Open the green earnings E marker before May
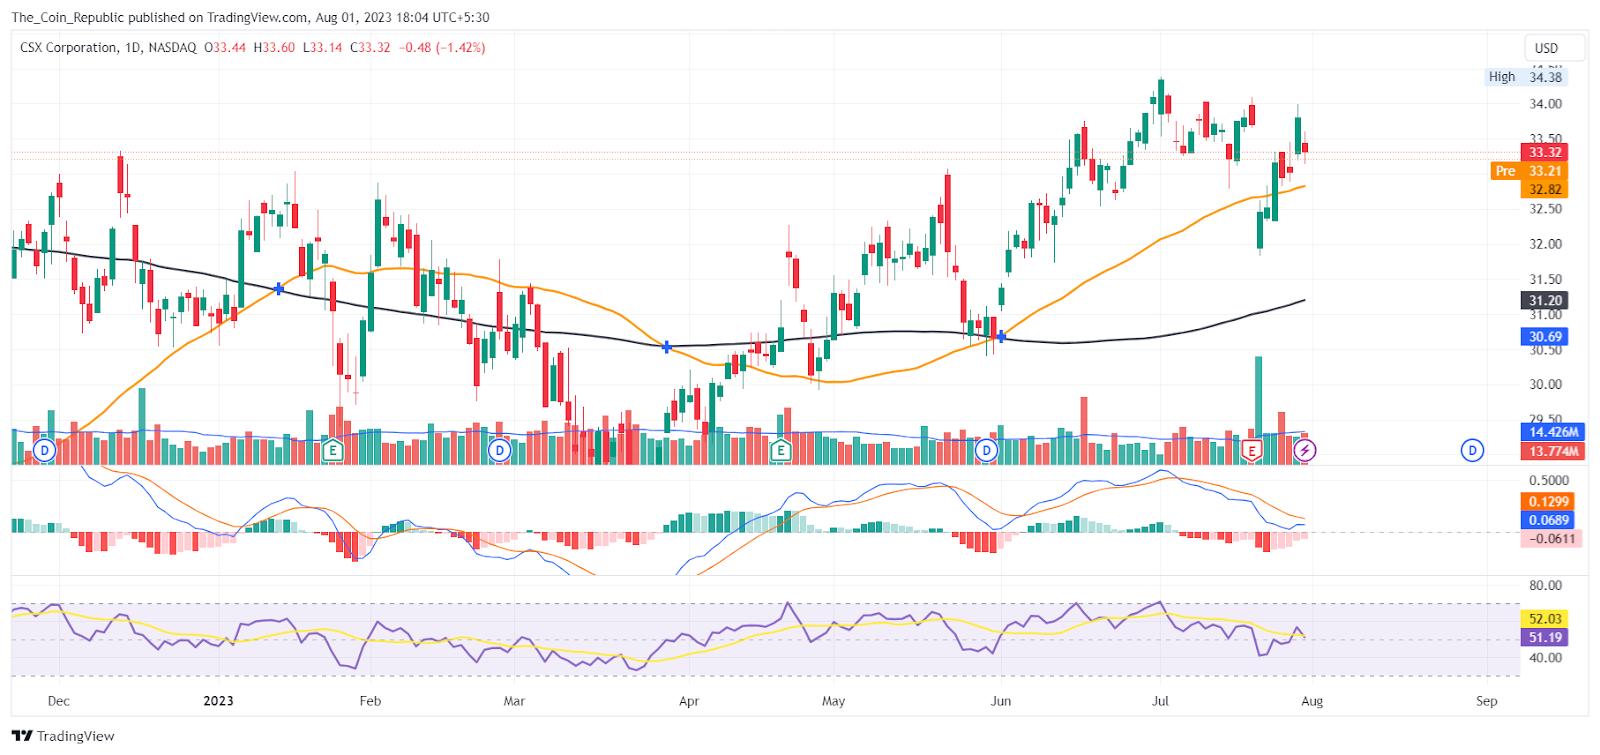 click(781, 451)
